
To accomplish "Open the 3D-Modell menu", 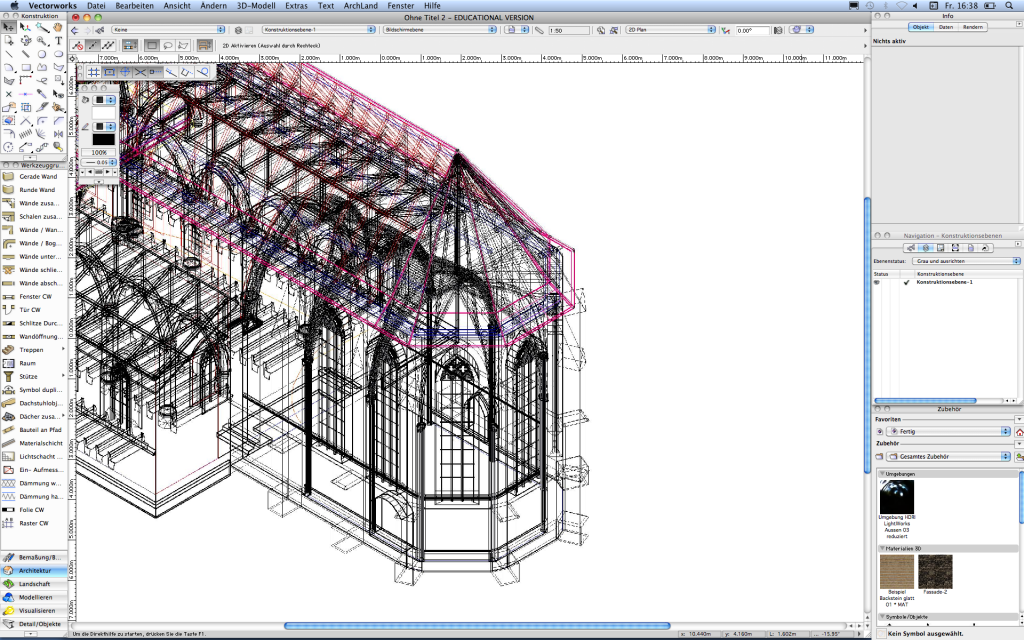I will [256, 5].
